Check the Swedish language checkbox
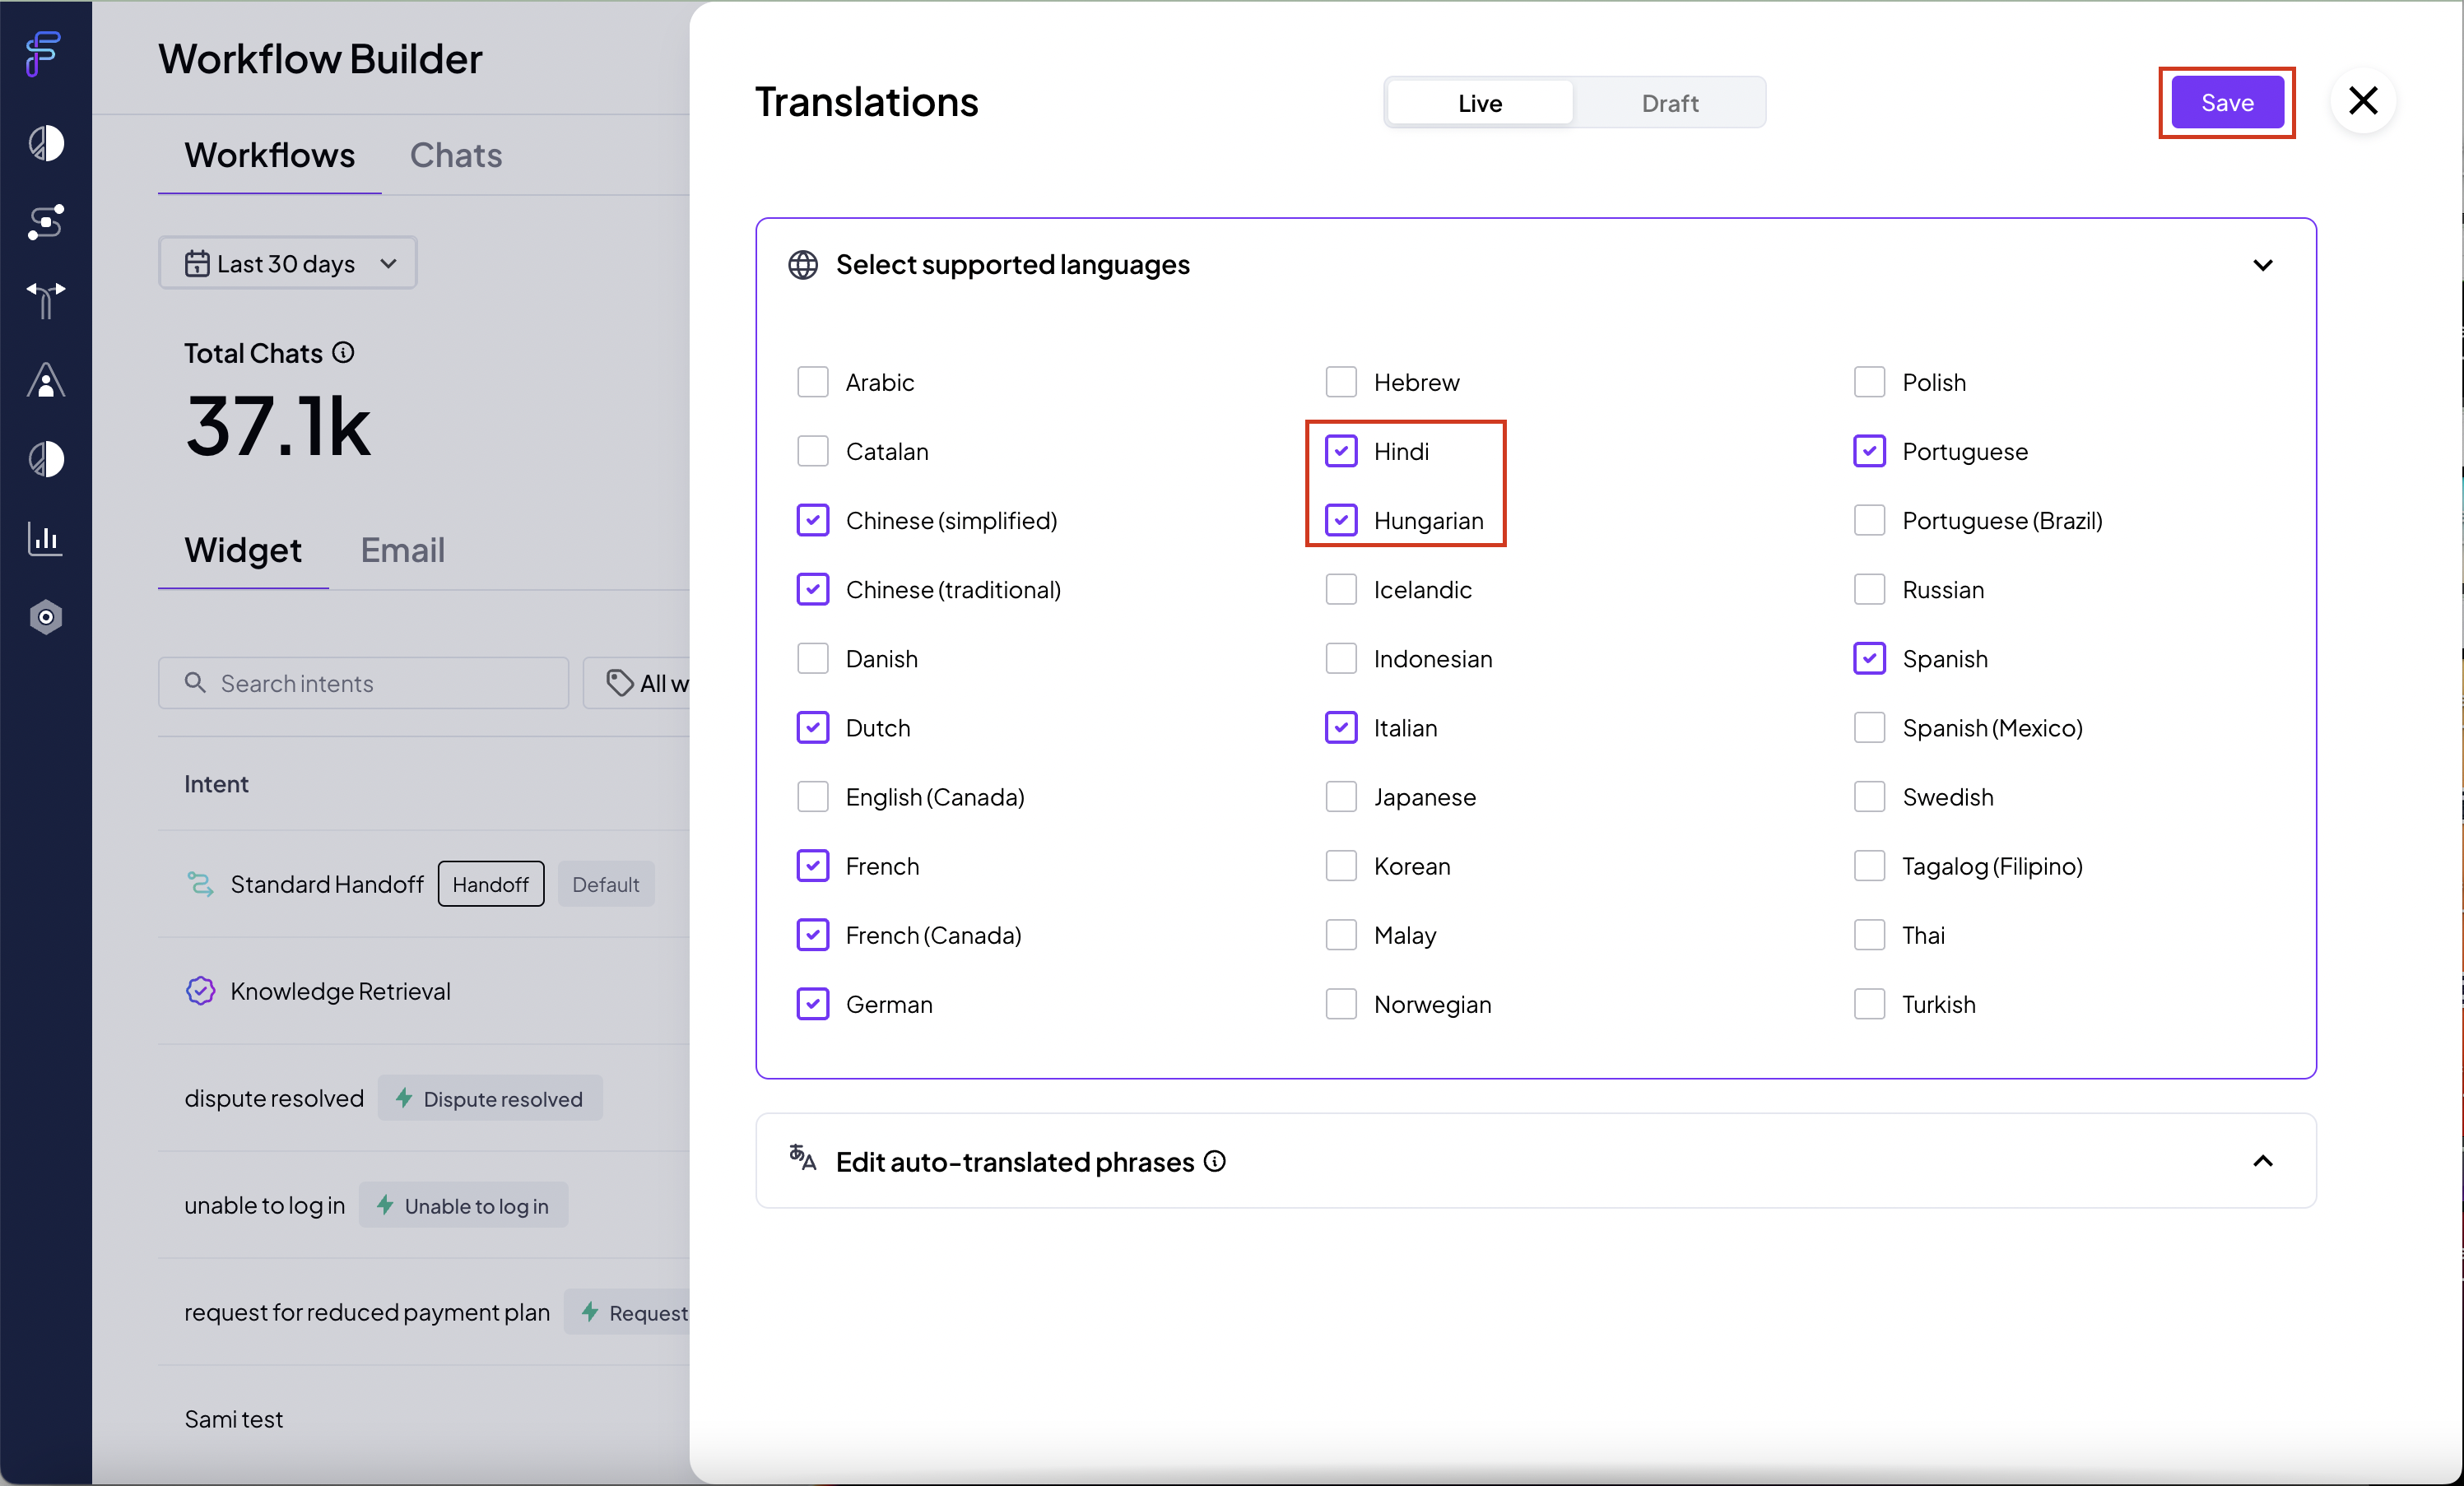This screenshot has width=2464, height=1486. (1869, 797)
